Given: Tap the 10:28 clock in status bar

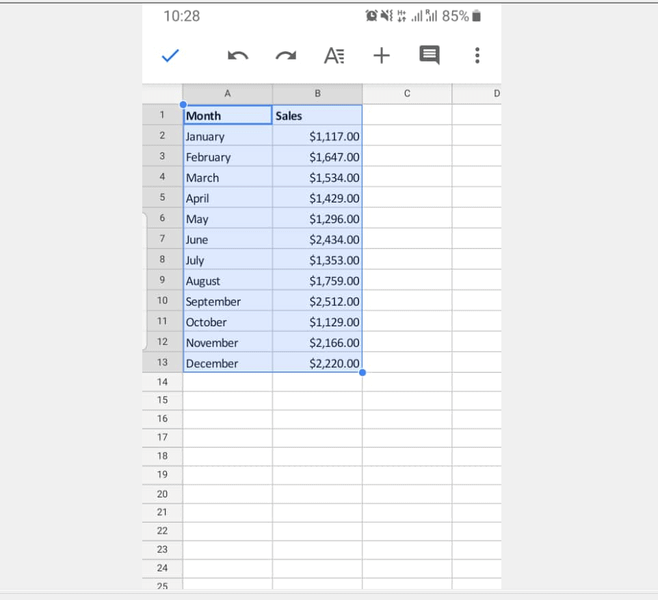Looking at the screenshot, I should click(182, 16).
